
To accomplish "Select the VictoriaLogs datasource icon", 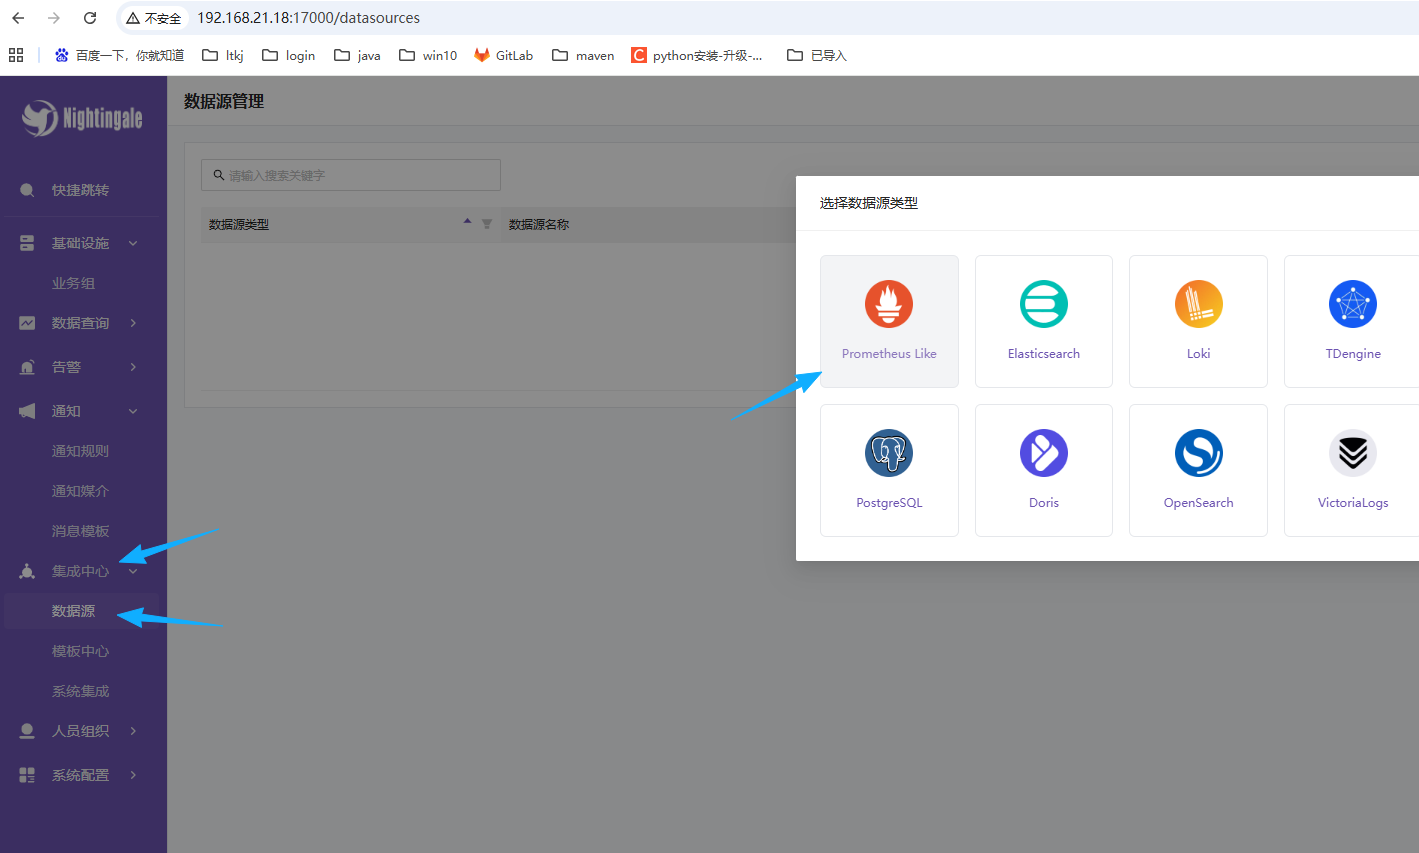I will (1353, 453).
